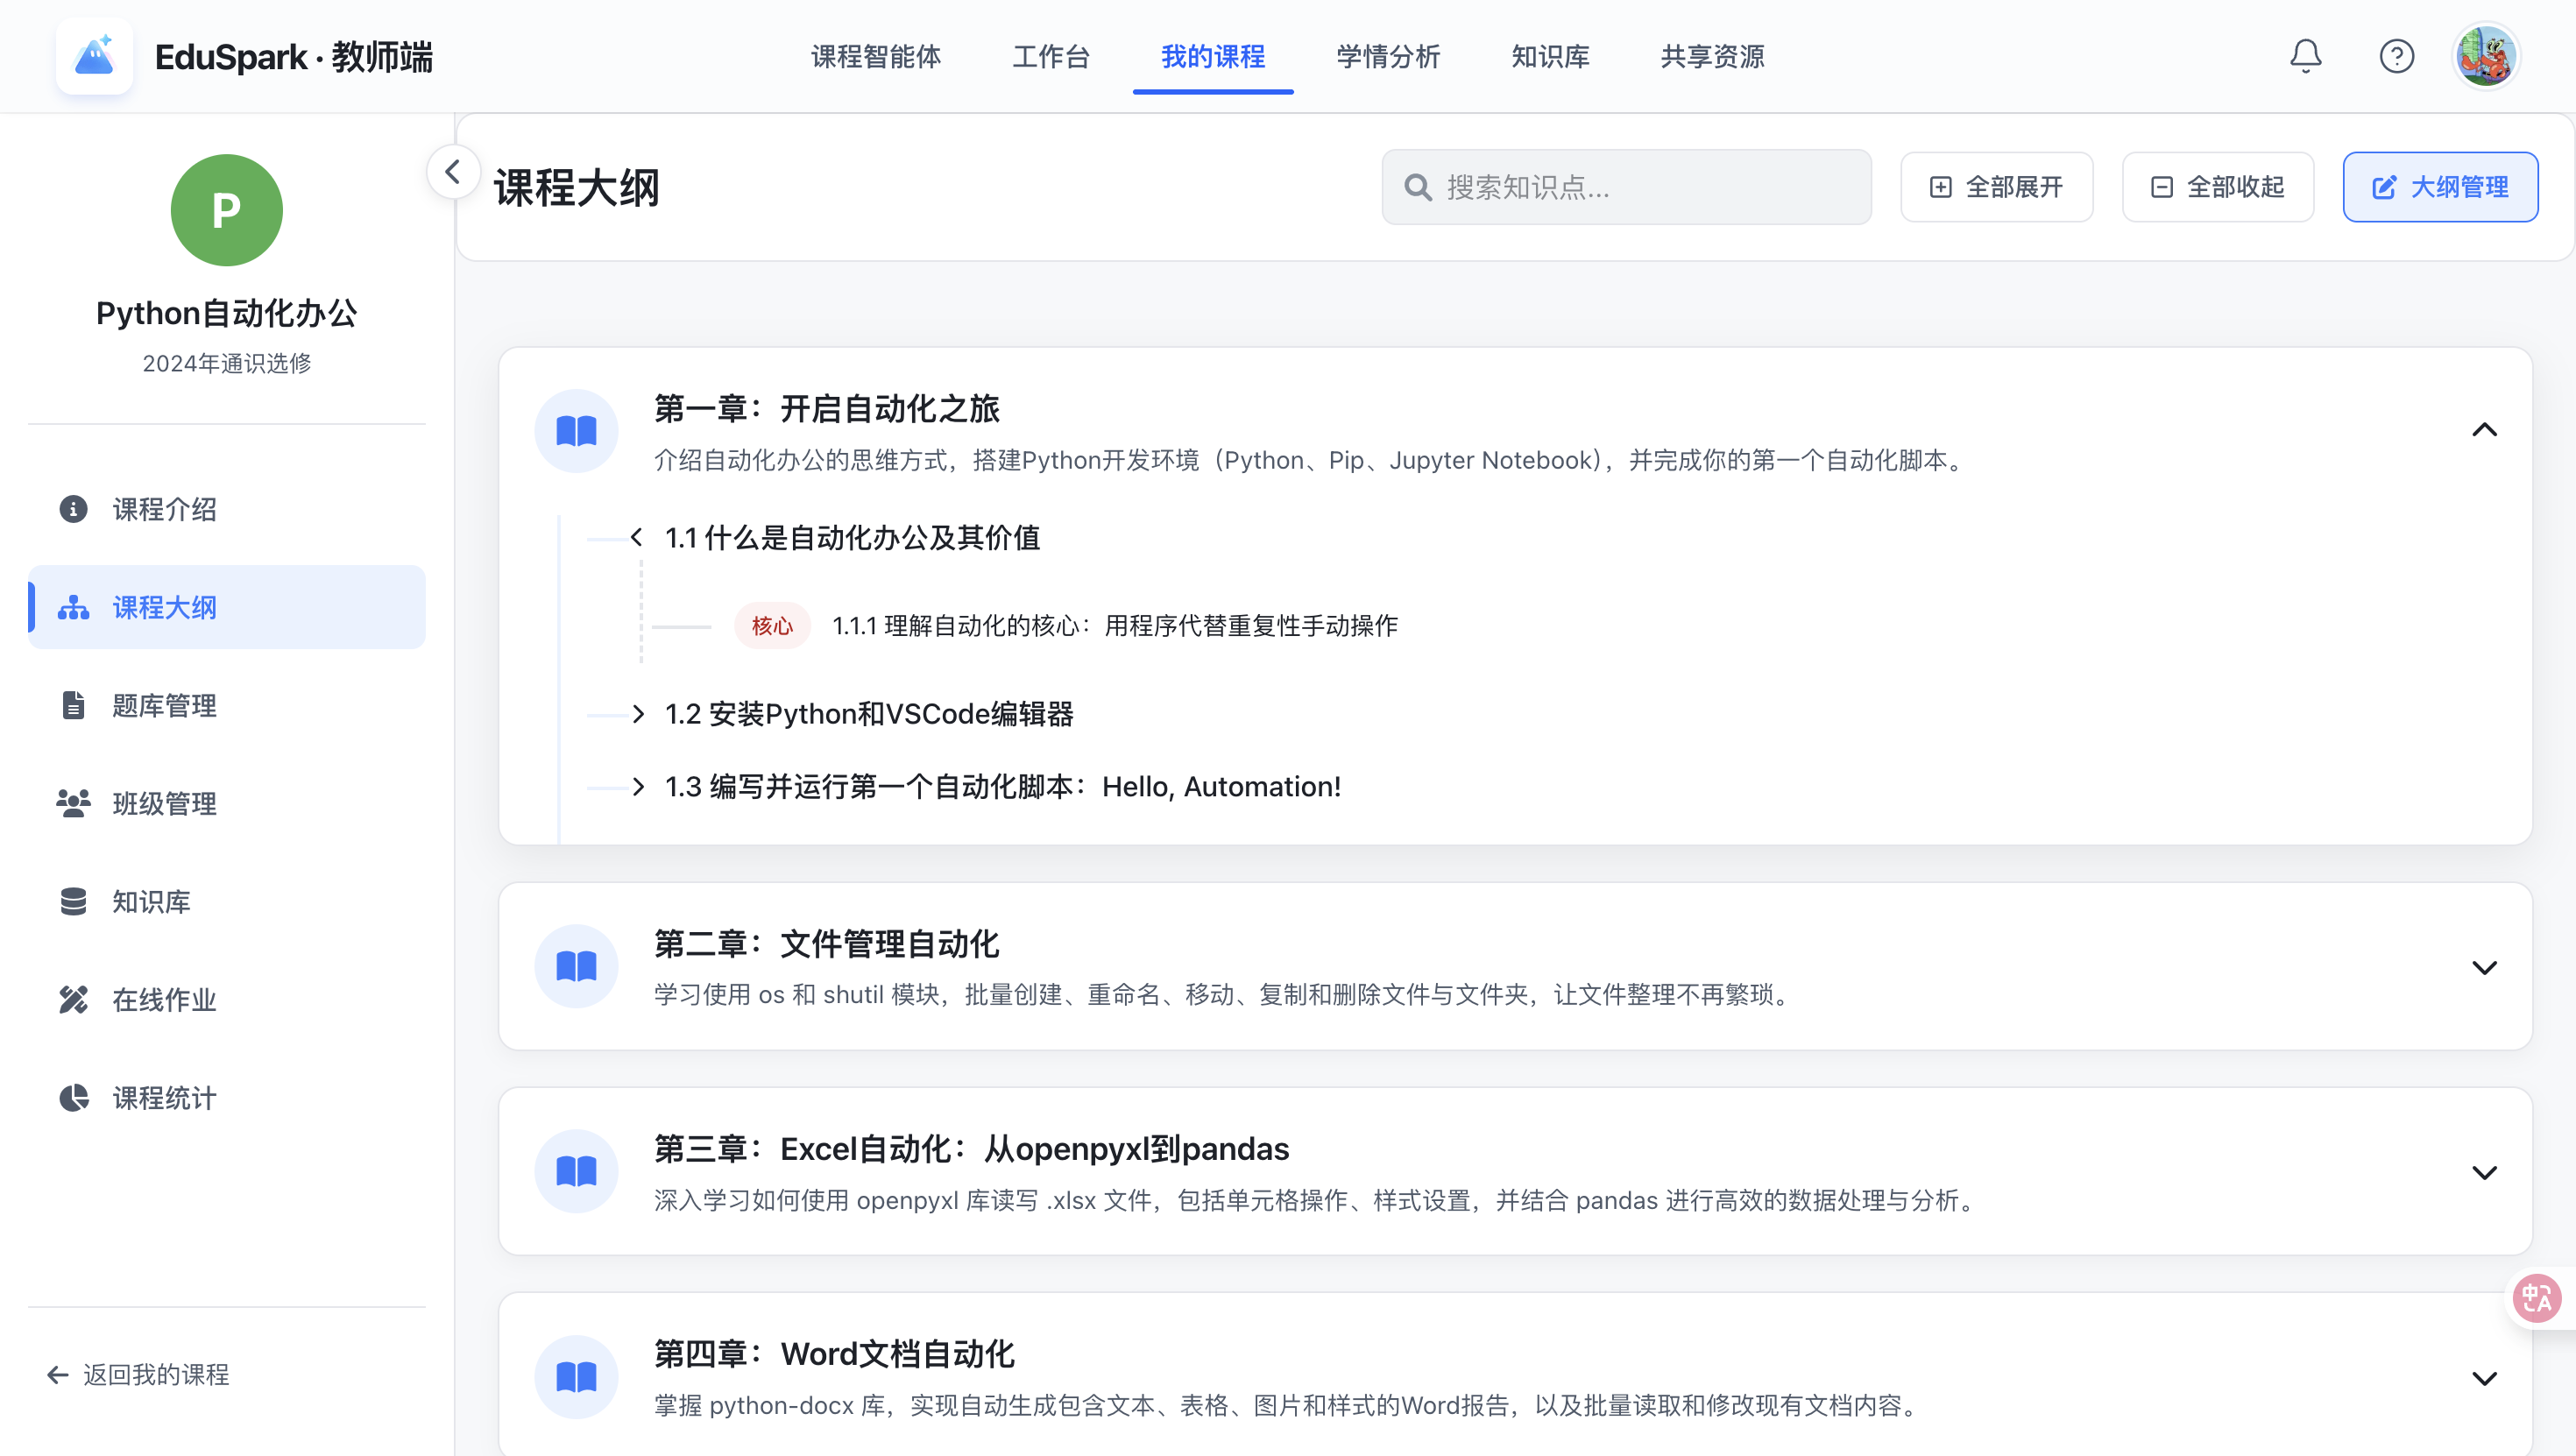This screenshot has height=1456, width=2576.
Task: Select 课程大纲 in the sidebar
Action: [227, 607]
